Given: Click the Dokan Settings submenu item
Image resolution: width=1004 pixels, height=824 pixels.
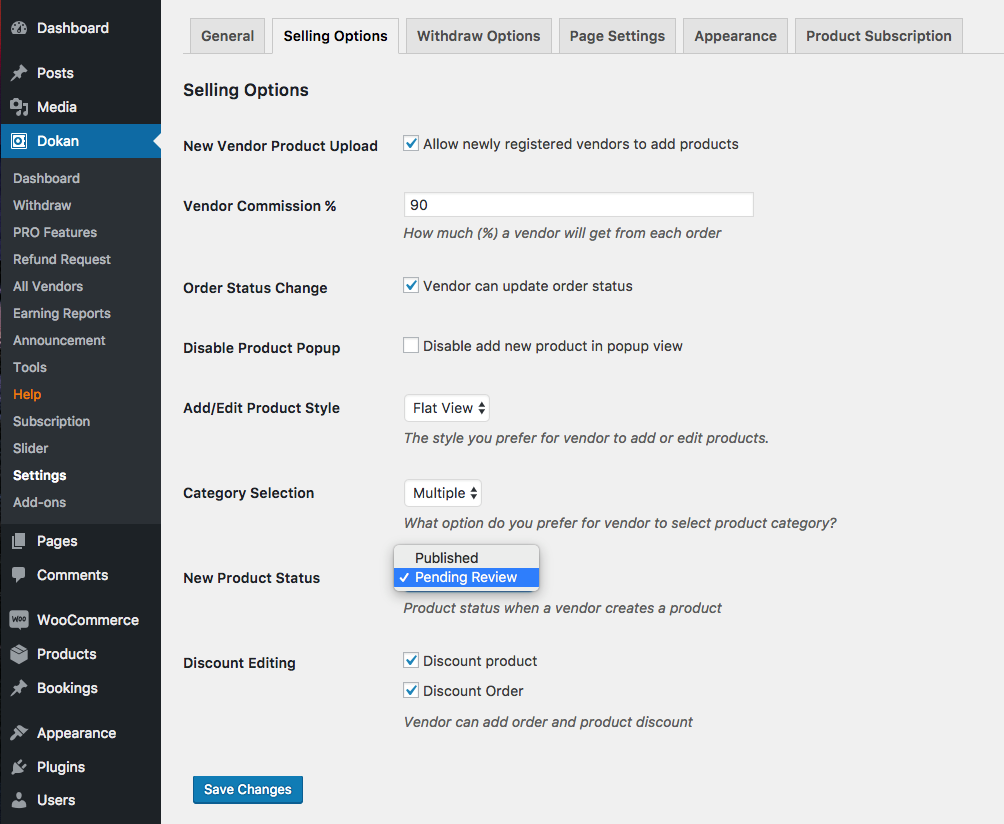Looking at the screenshot, I should [x=40, y=475].
